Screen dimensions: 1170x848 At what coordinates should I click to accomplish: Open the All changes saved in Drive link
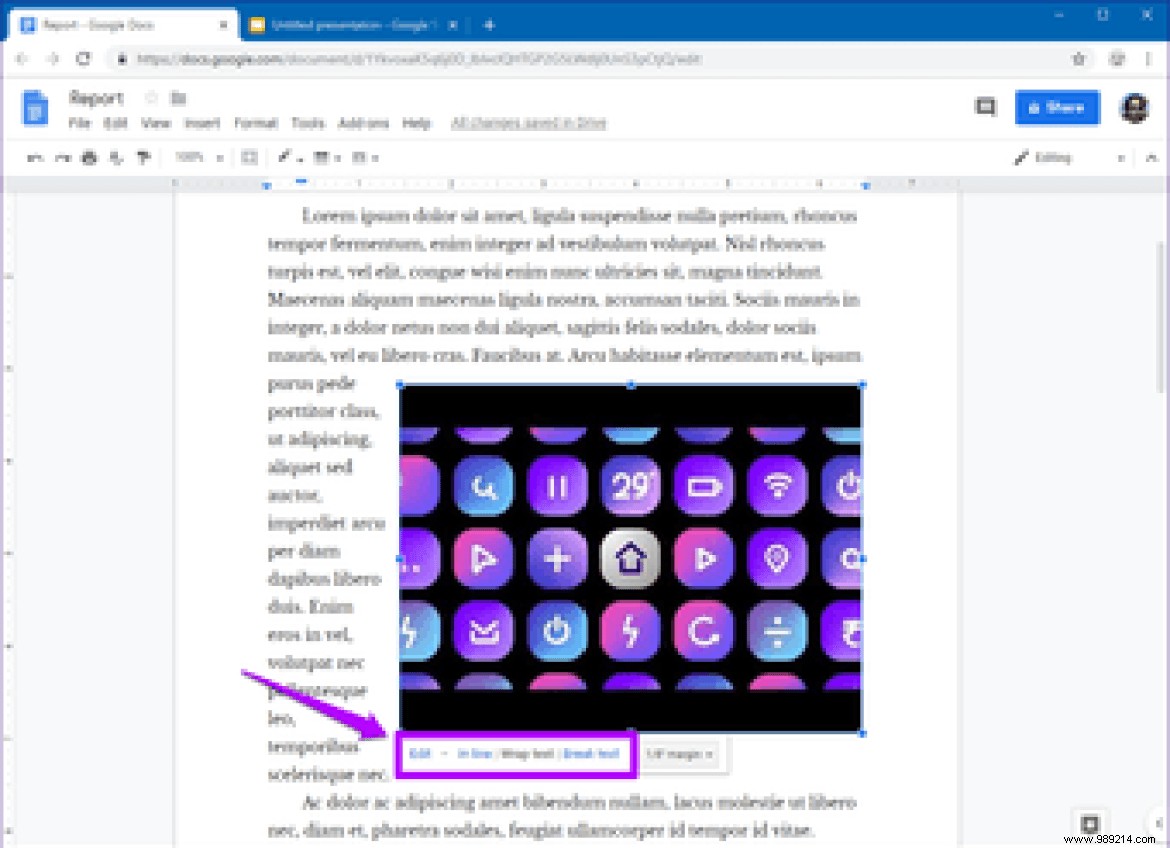(x=528, y=123)
